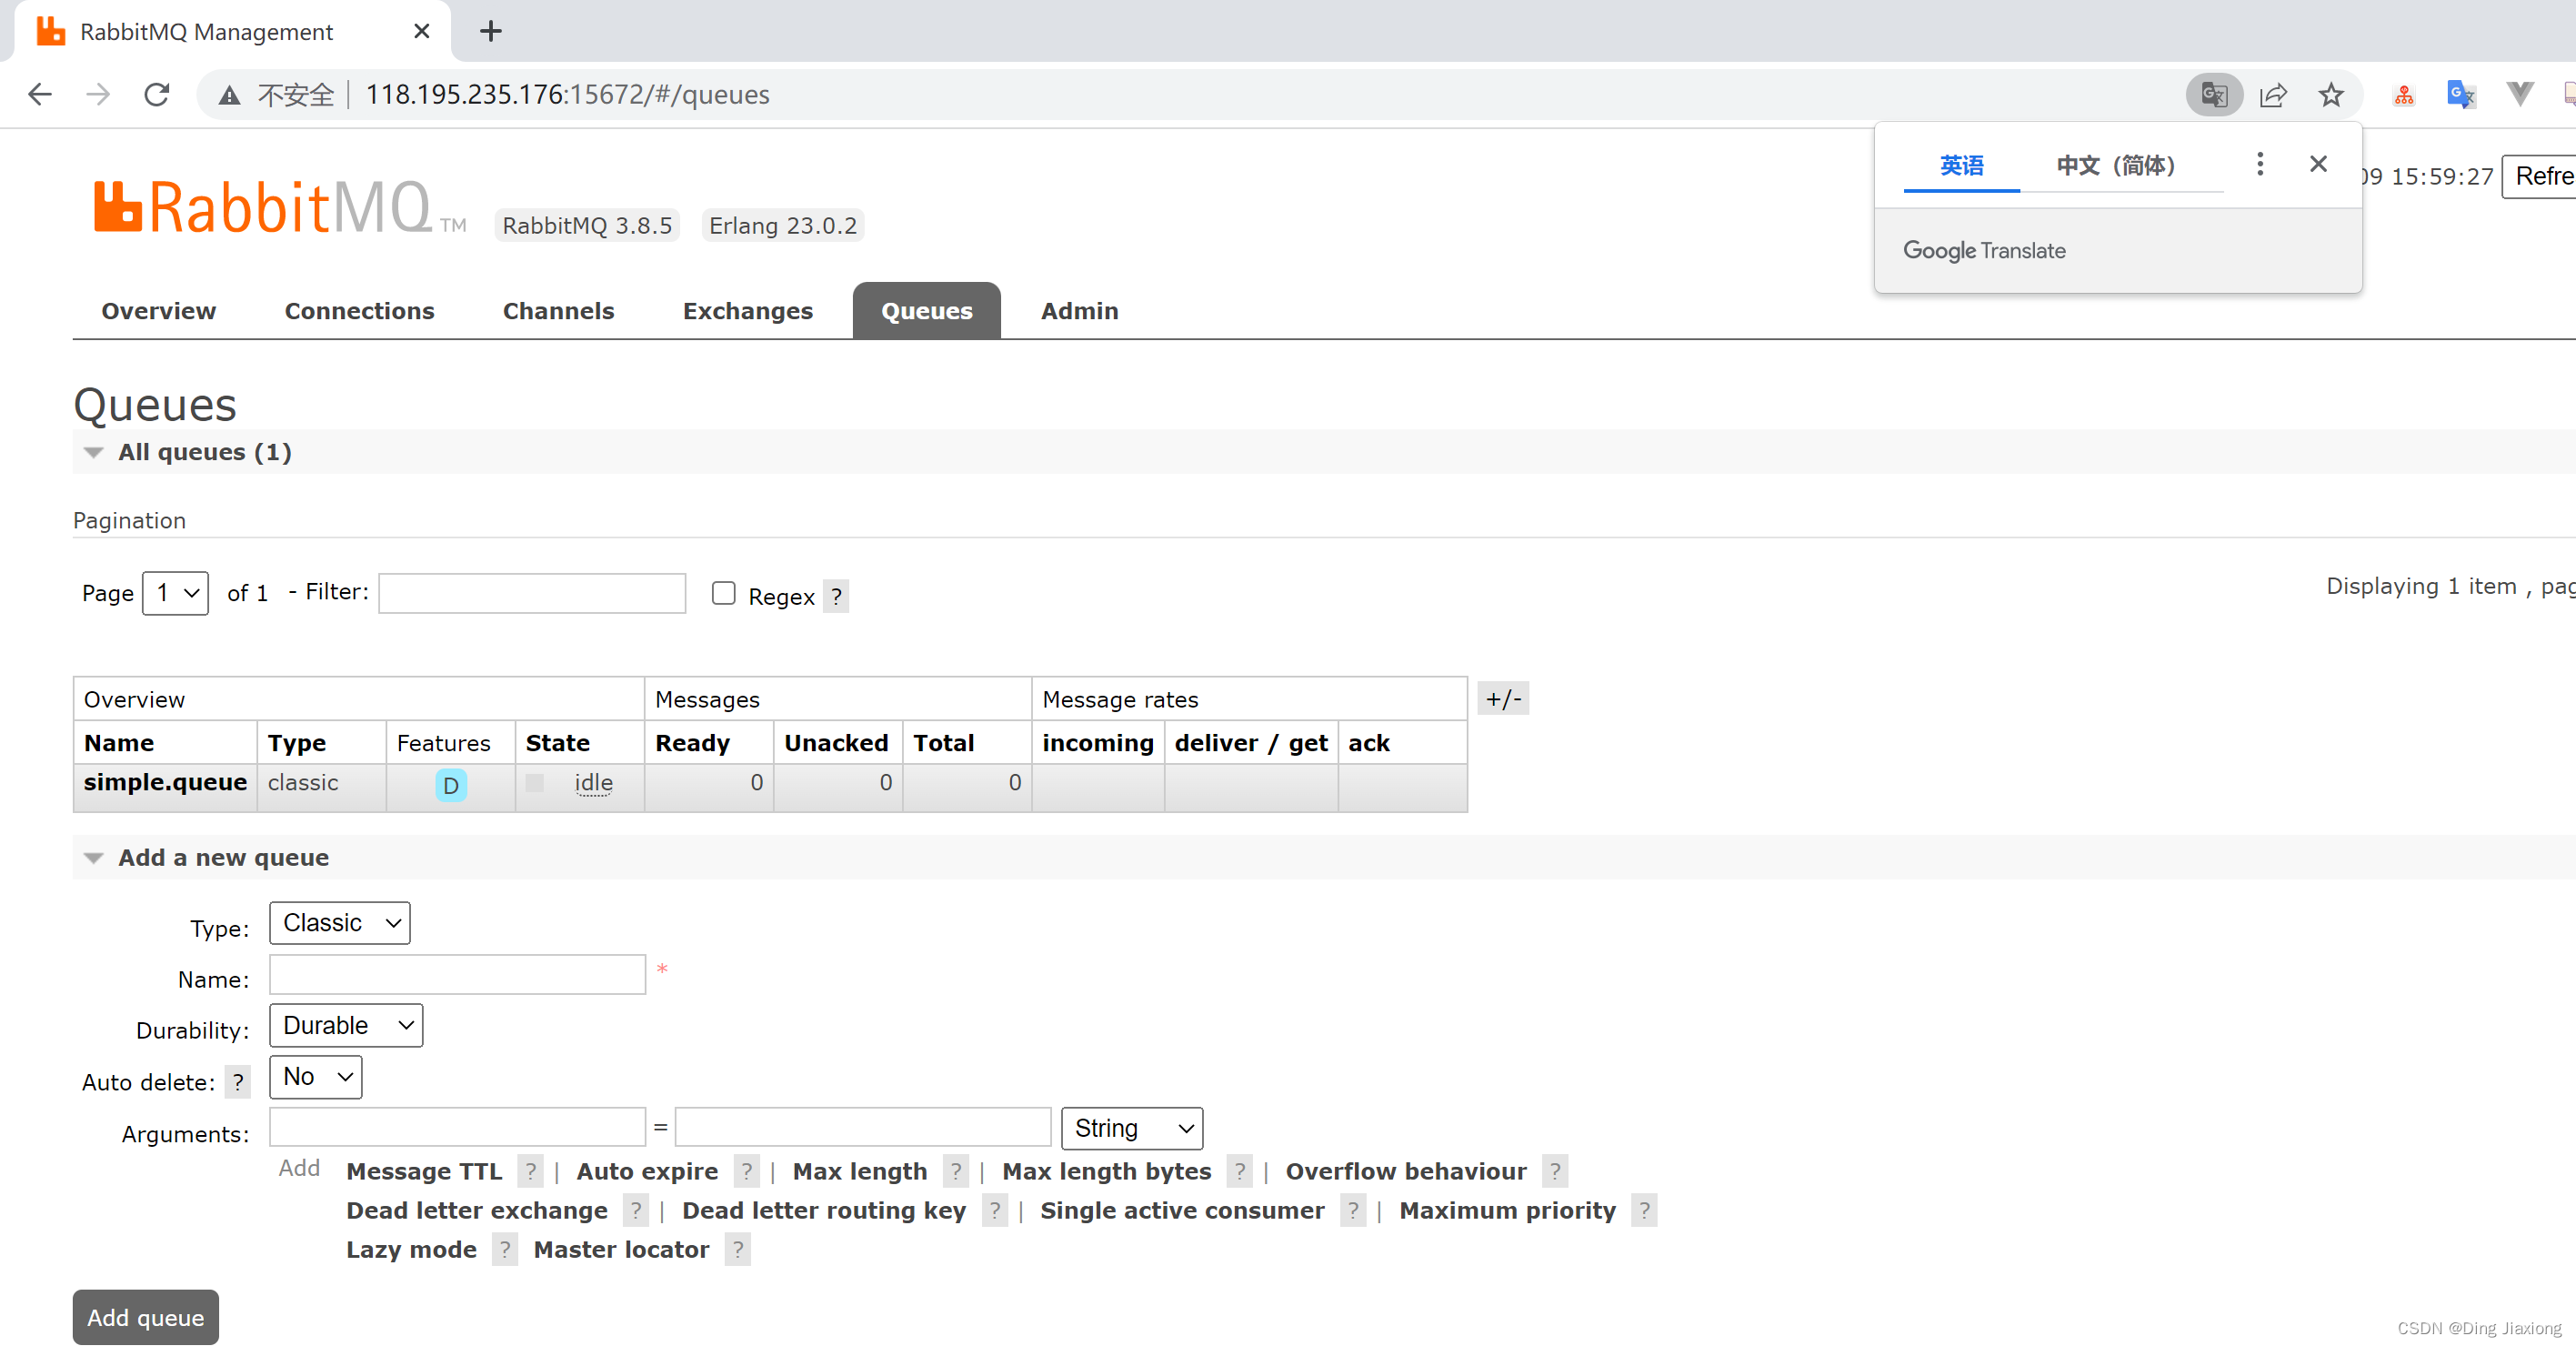The width and height of the screenshot is (2576, 1346).
Task: Open help for Auto delete
Action: [238, 1082]
